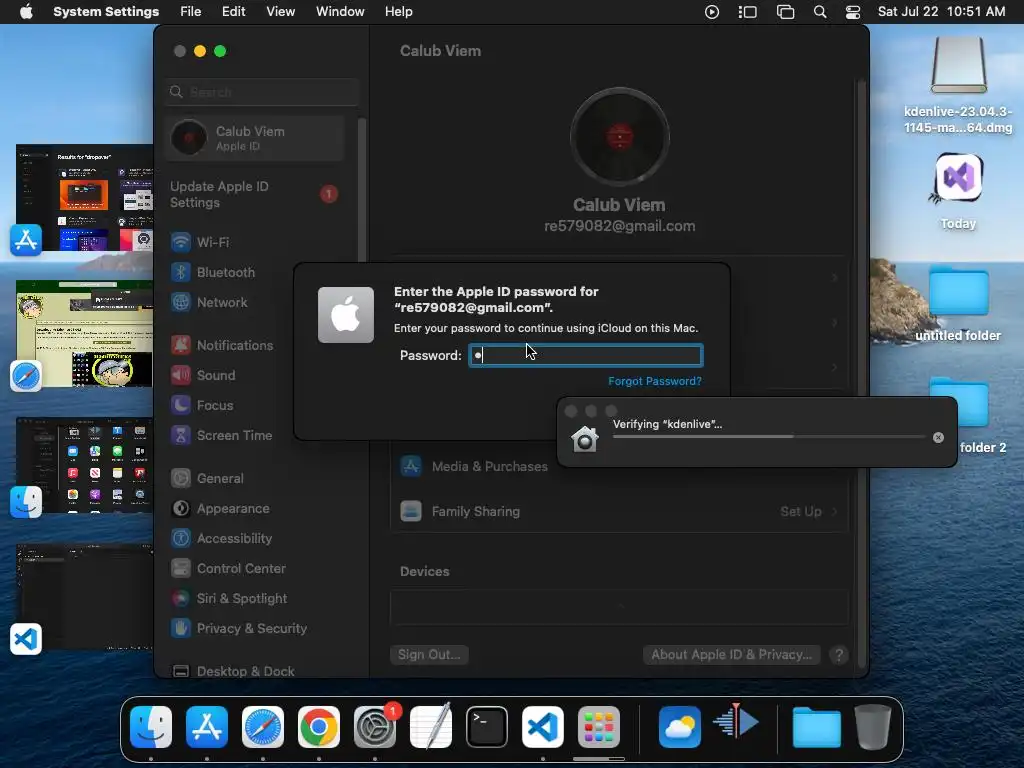The image size is (1024, 768).
Task: Click the Forgot Password? link
Action: [x=655, y=381]
